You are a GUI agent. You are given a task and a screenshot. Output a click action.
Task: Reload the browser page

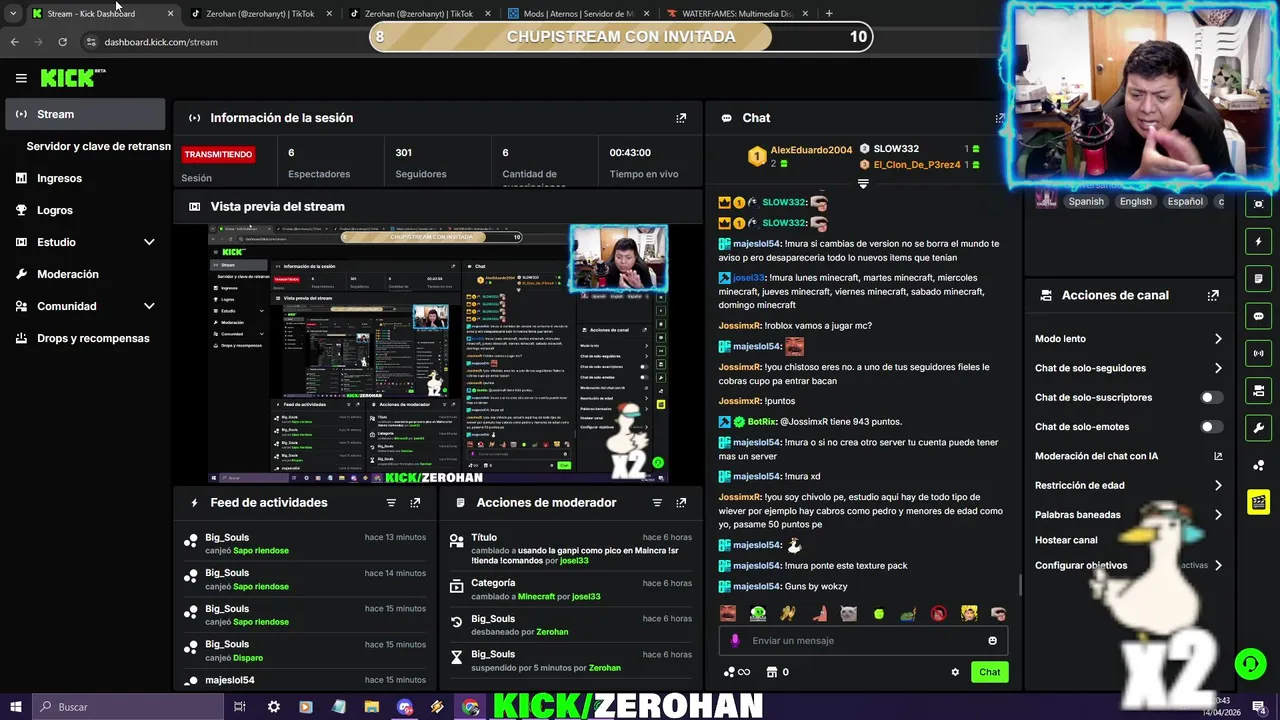click(62, 42)
